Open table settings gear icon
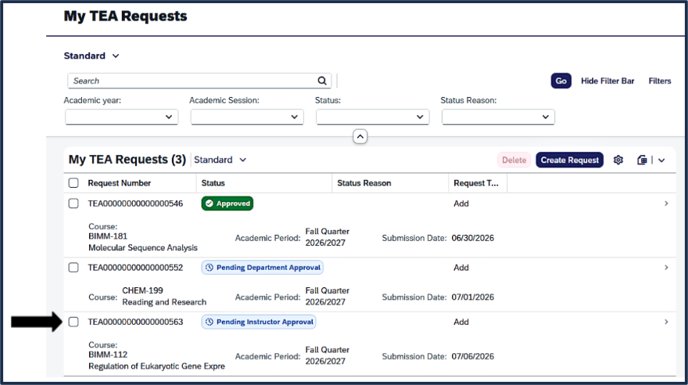Screen dimensions: 688x385 (x=618, y=160)
